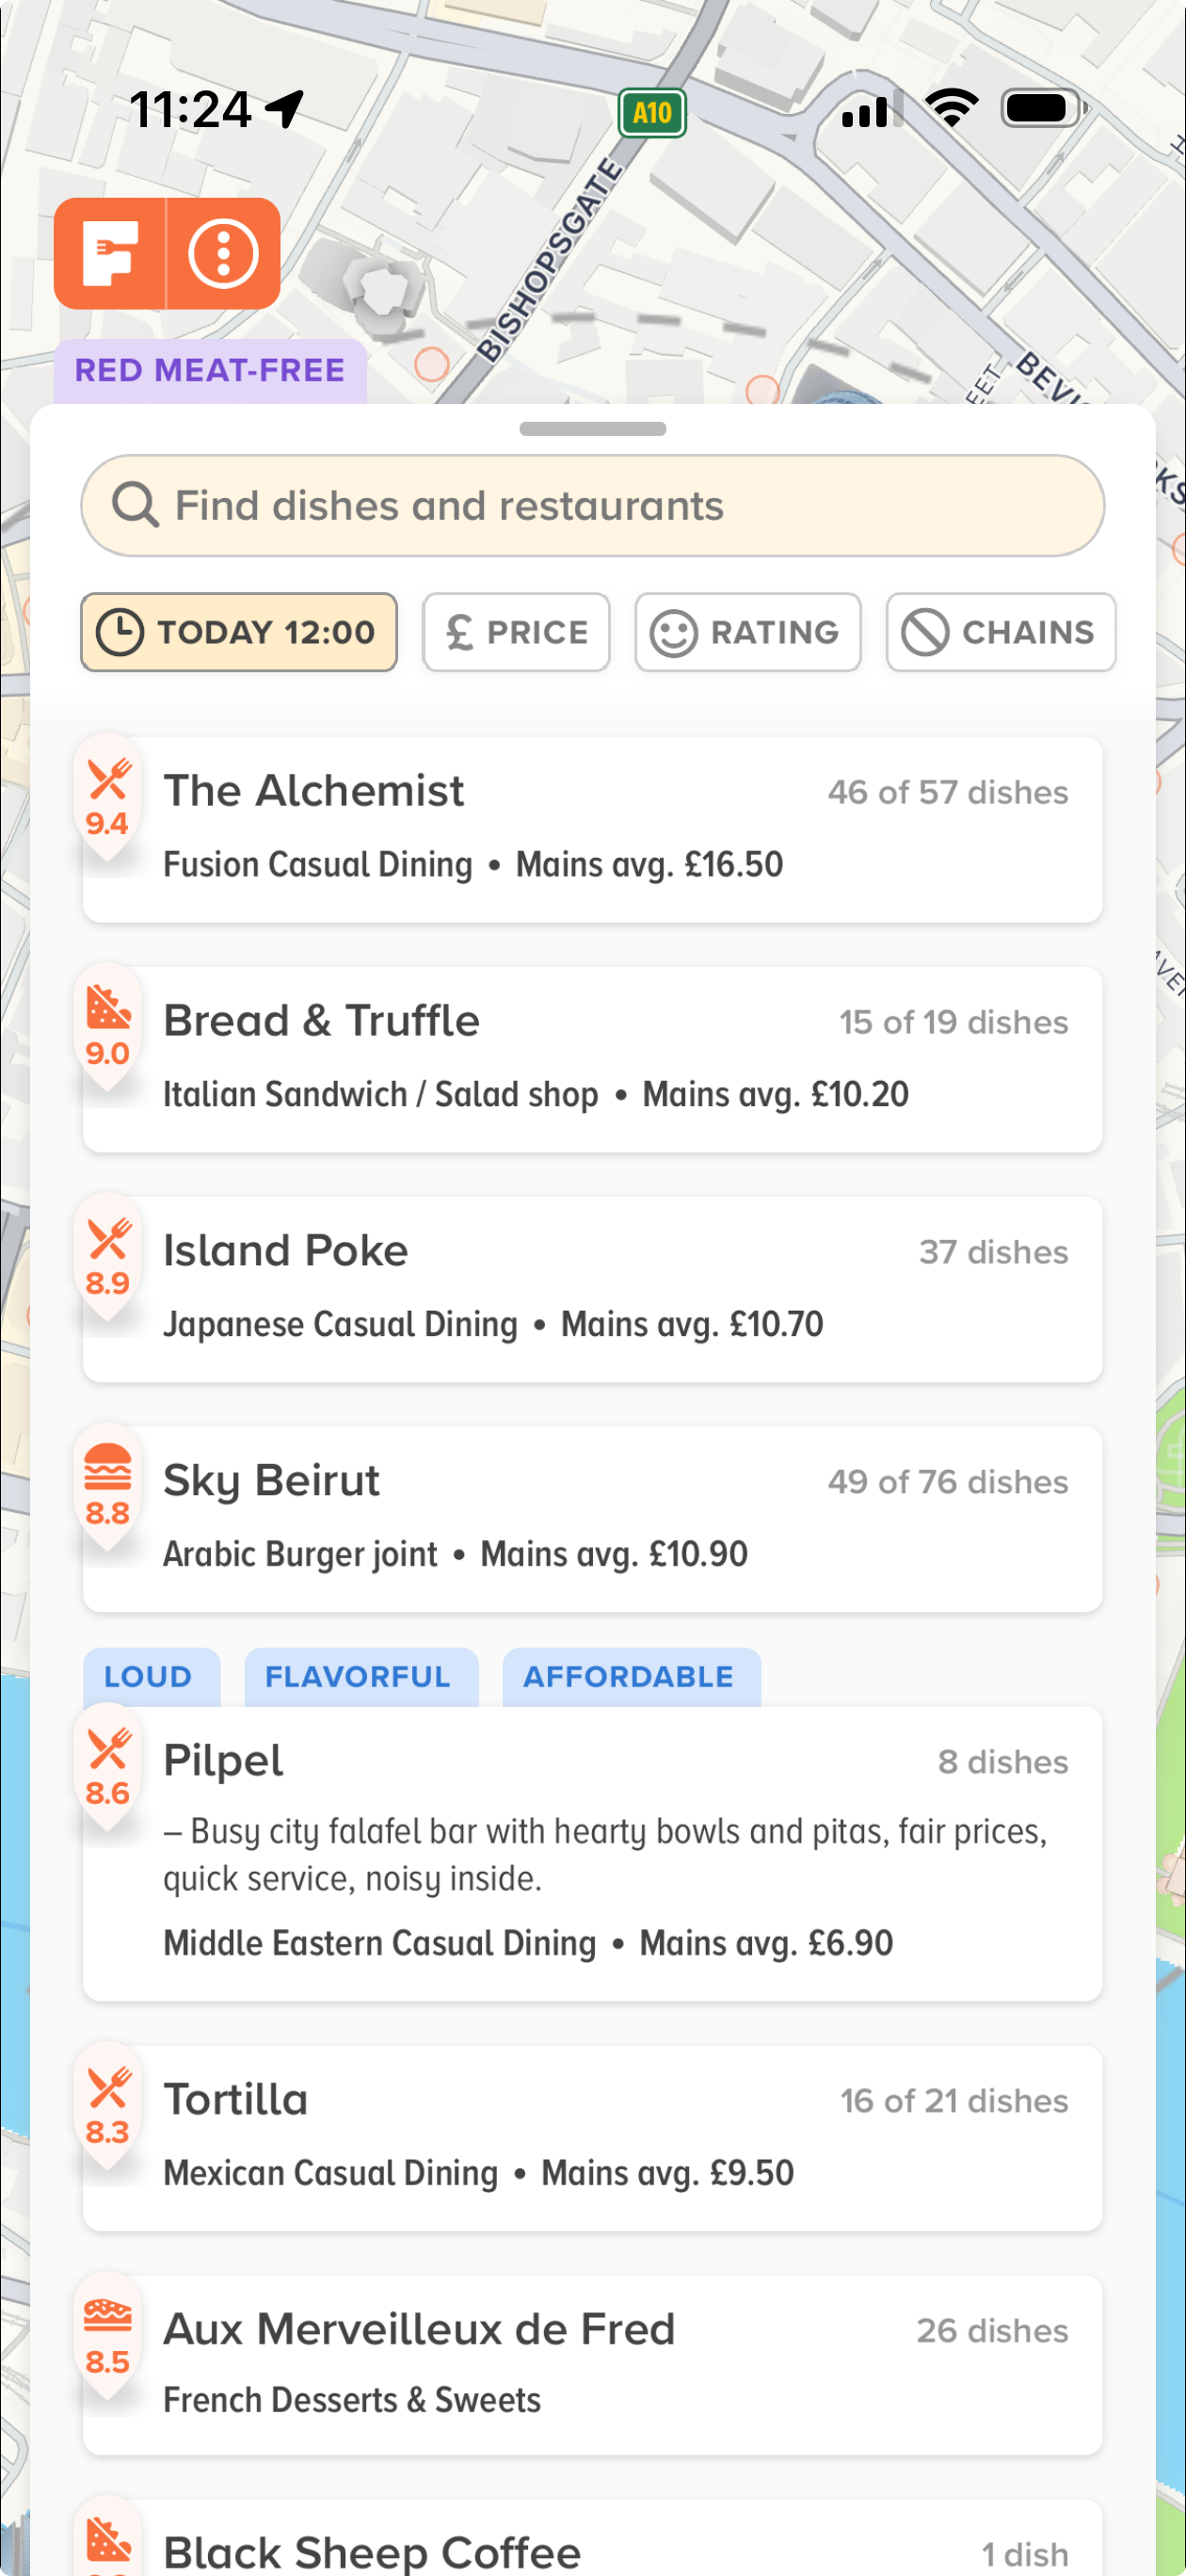This screenshot has height=2576, width=1186.
Task: Tap the magnifier icon in search bar
Action: coord(135,506)
